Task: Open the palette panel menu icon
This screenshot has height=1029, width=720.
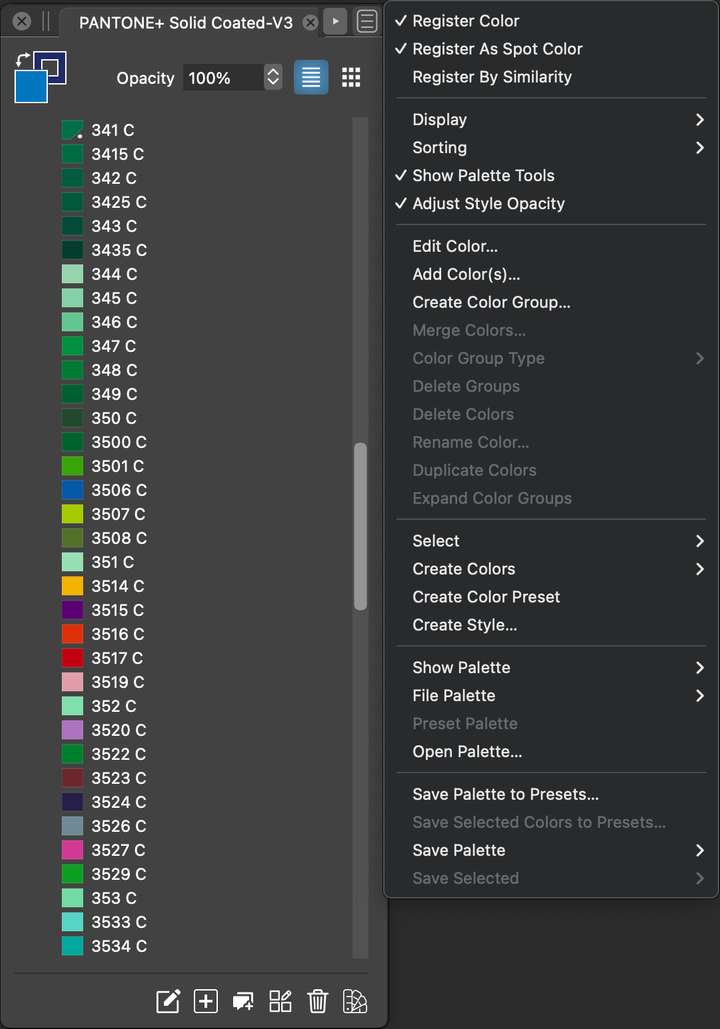Action: tap(367, 21)
